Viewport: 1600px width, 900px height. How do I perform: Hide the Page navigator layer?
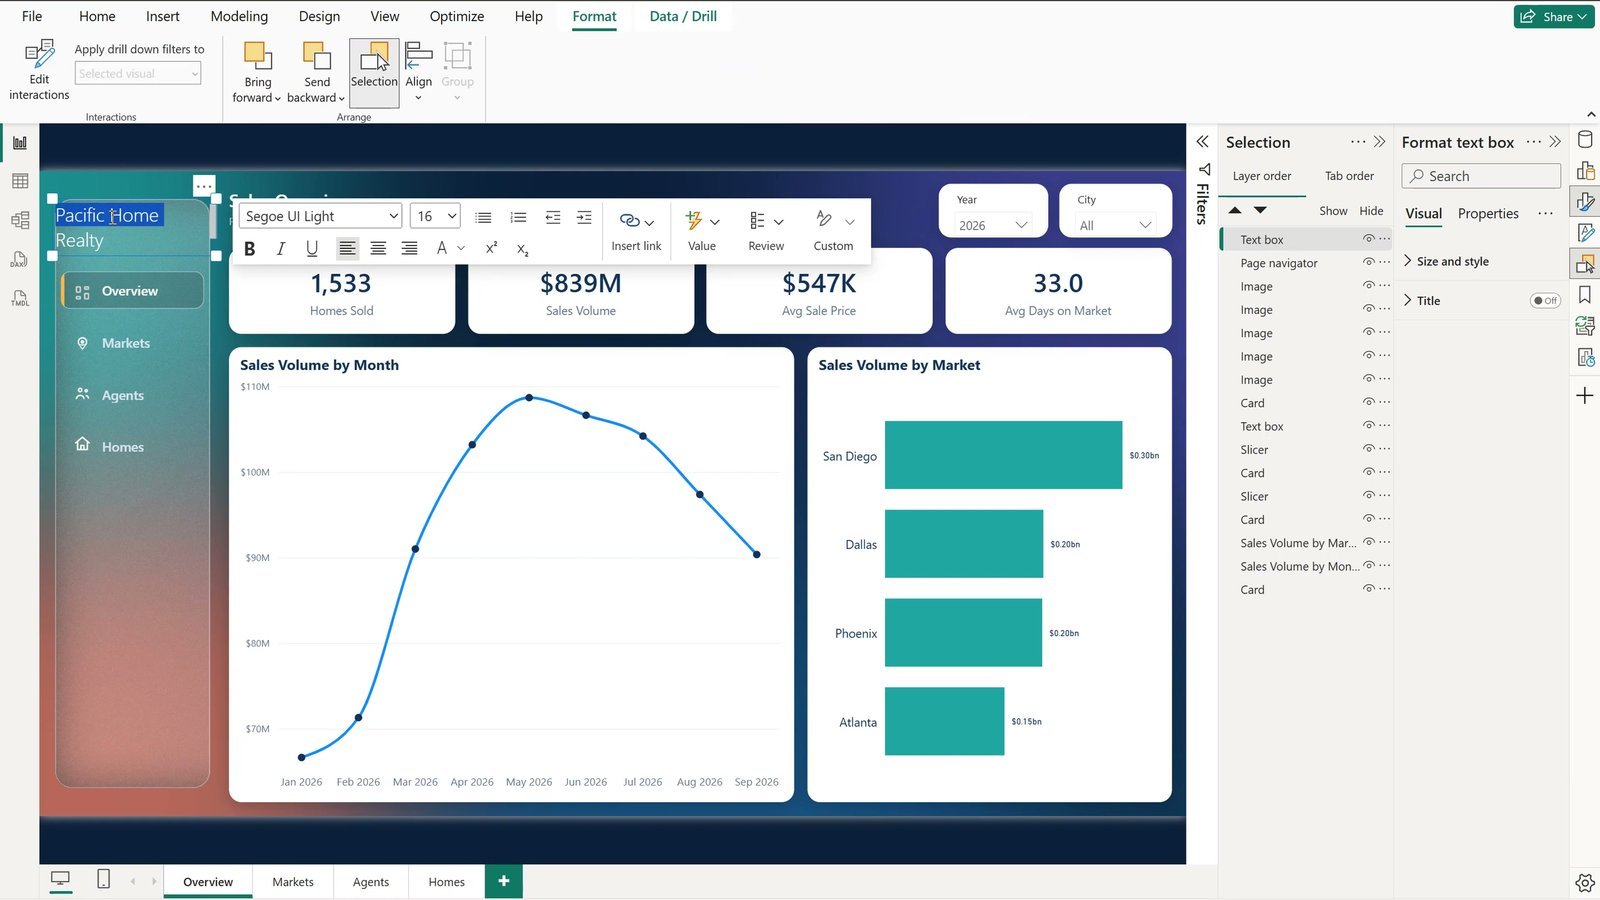click(x=1368, y=262)
